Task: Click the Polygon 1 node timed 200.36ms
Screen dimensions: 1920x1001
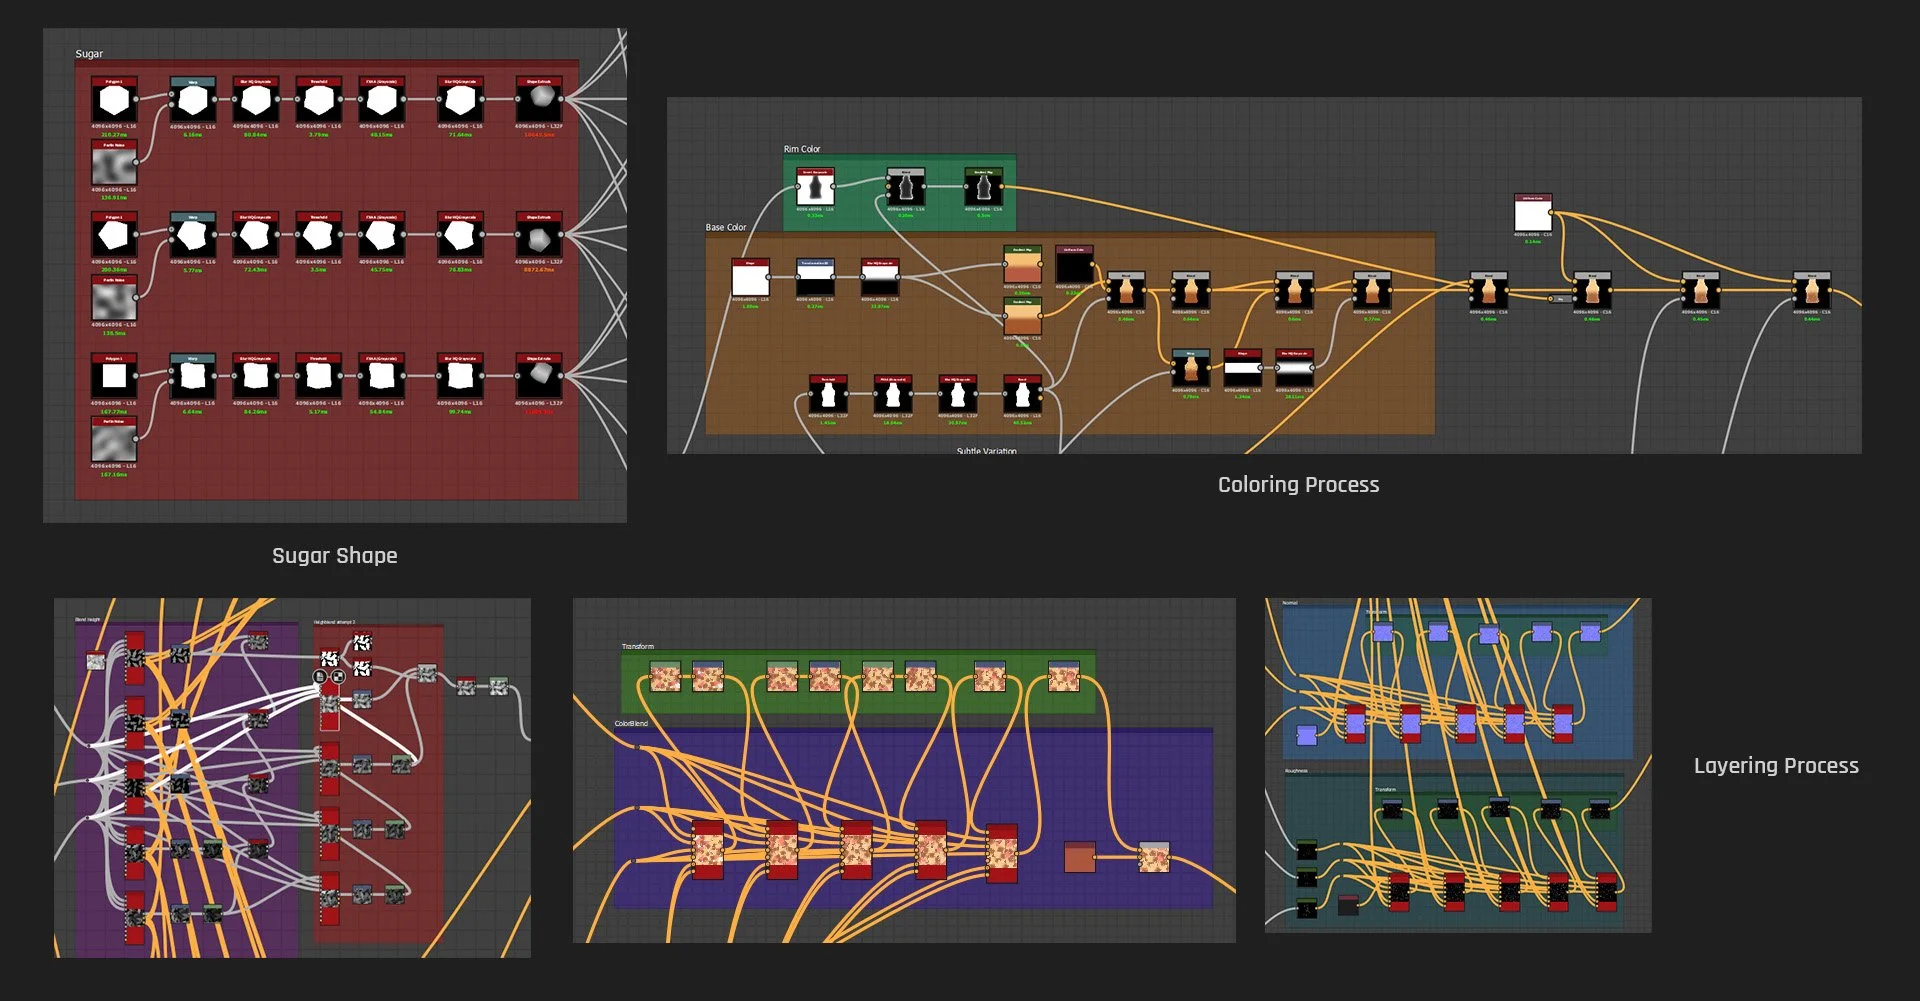Action: click(114, 236)
